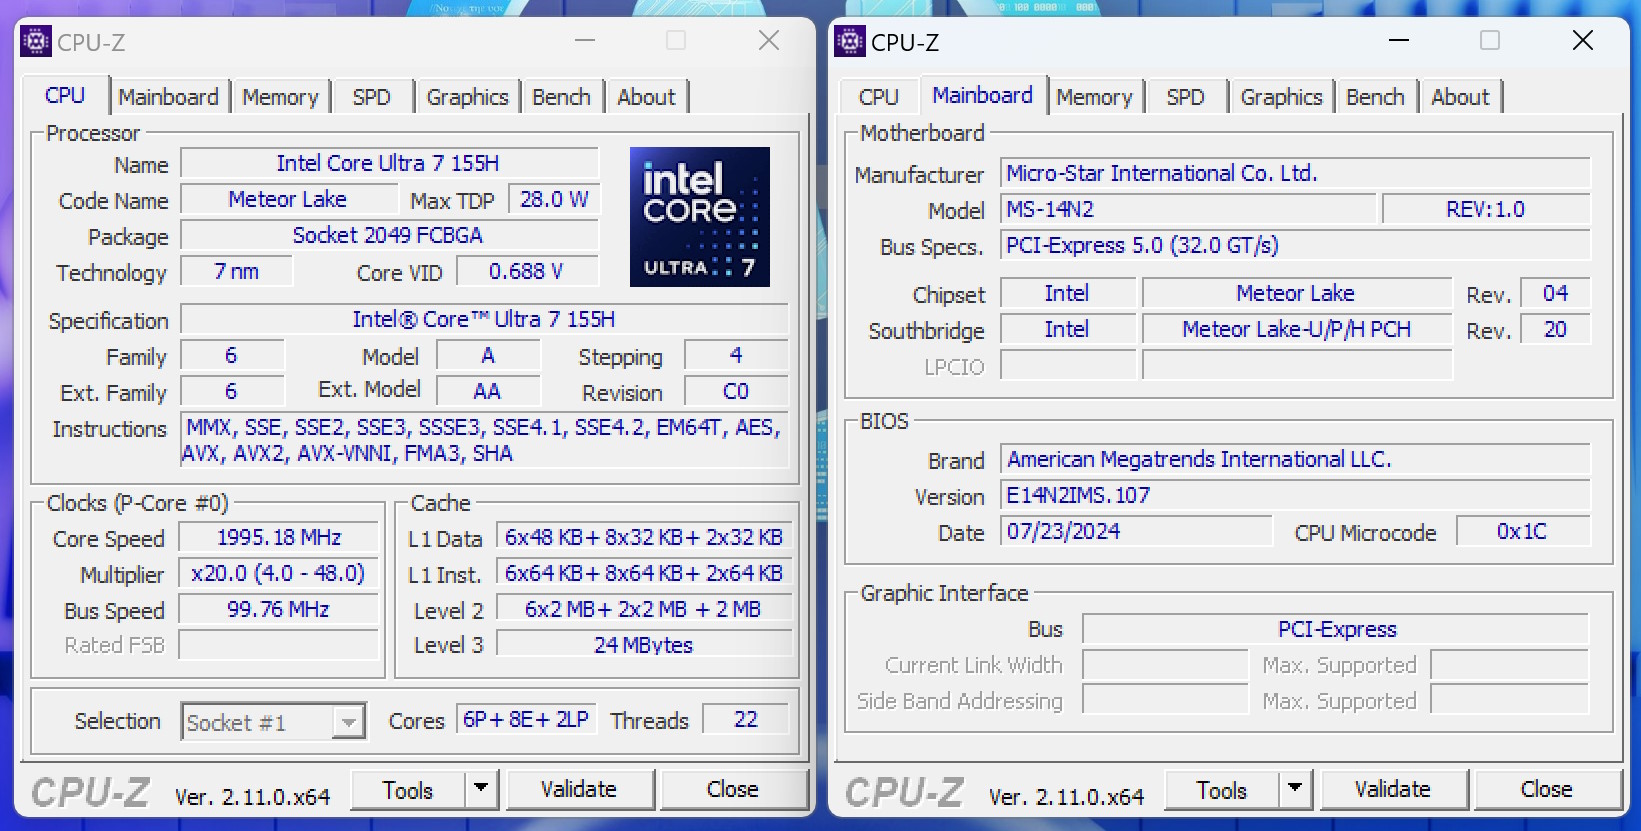The image size is (1641, 831).
Task: Click Graphic Interface Bus value PCI-Express
Action: 1336,629
